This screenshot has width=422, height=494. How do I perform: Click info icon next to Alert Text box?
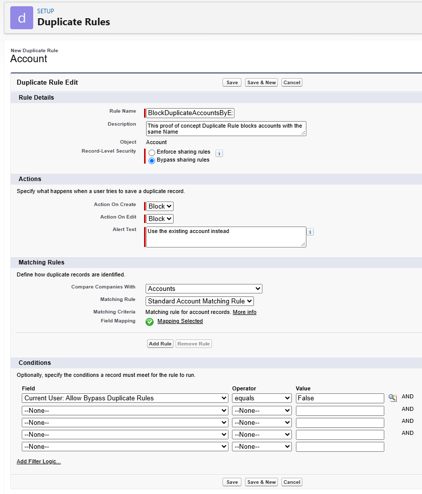coord(310,232)
